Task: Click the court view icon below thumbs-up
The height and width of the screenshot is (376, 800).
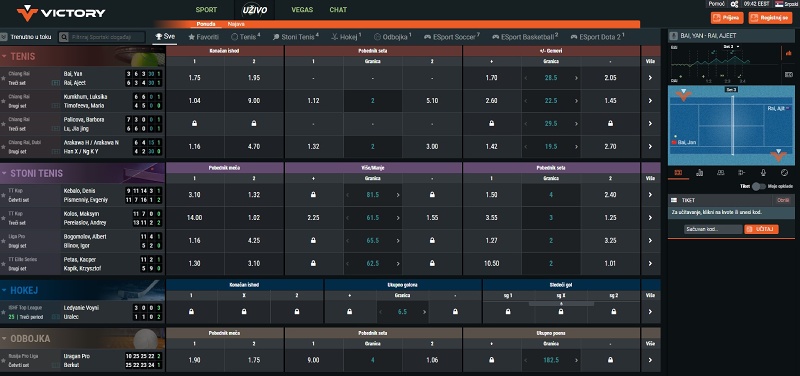Action: 788,74
